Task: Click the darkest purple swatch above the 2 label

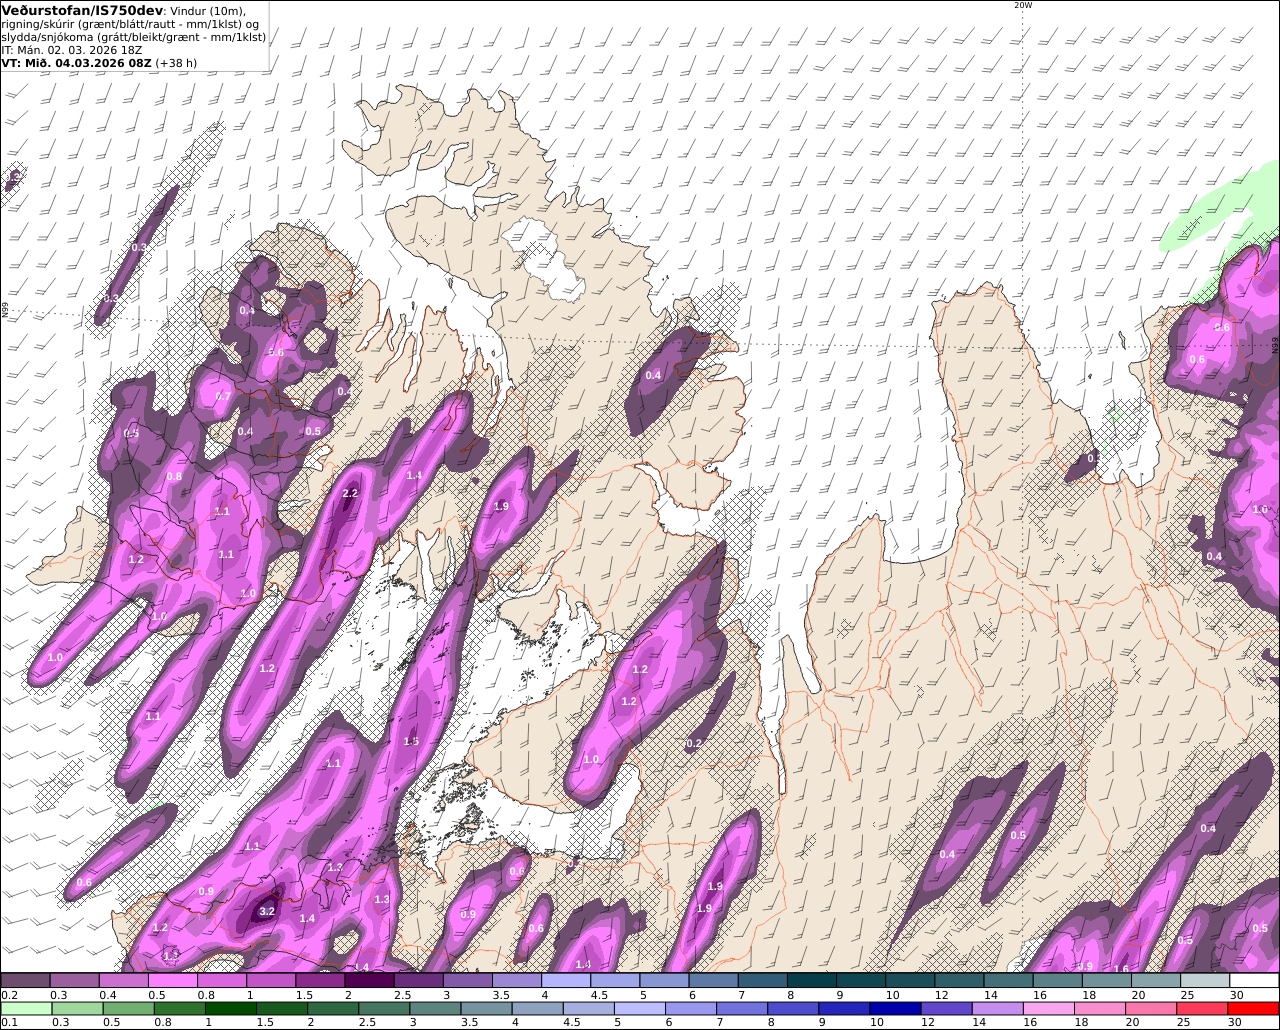Action: coord(369,980)
